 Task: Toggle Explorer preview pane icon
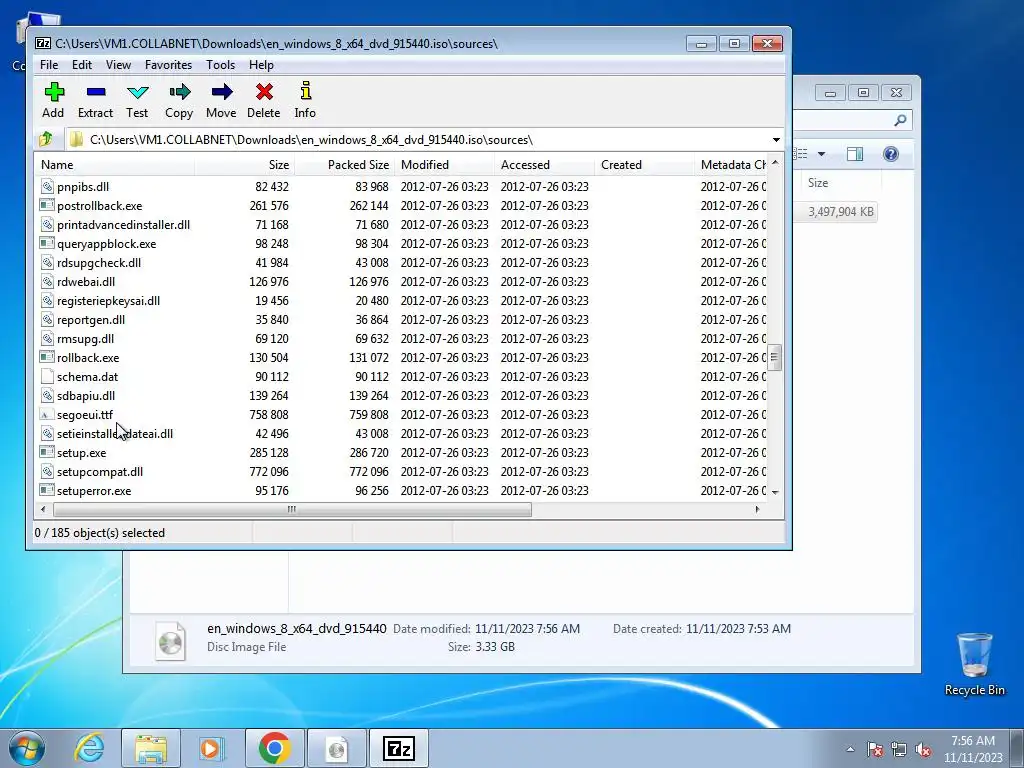(854, 154)
